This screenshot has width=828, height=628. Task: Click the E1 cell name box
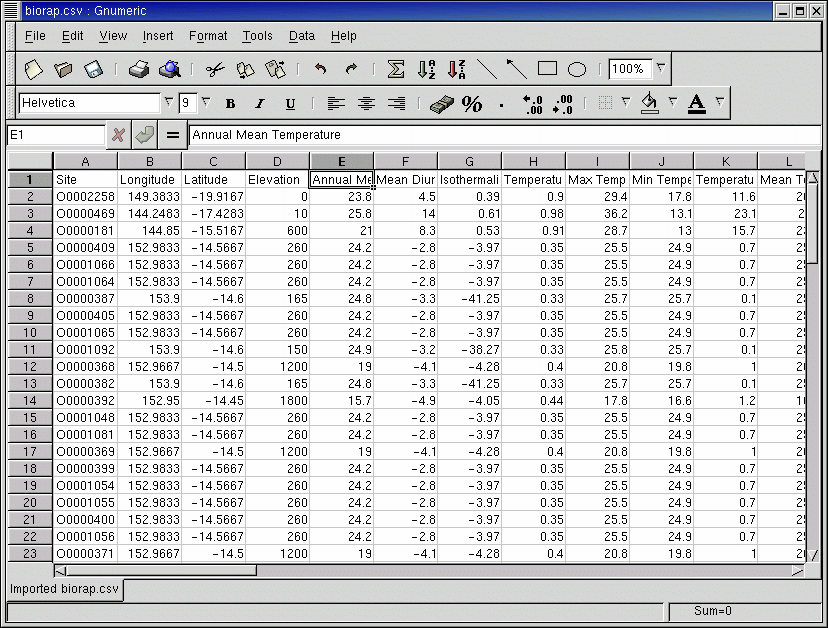point(55,135)
